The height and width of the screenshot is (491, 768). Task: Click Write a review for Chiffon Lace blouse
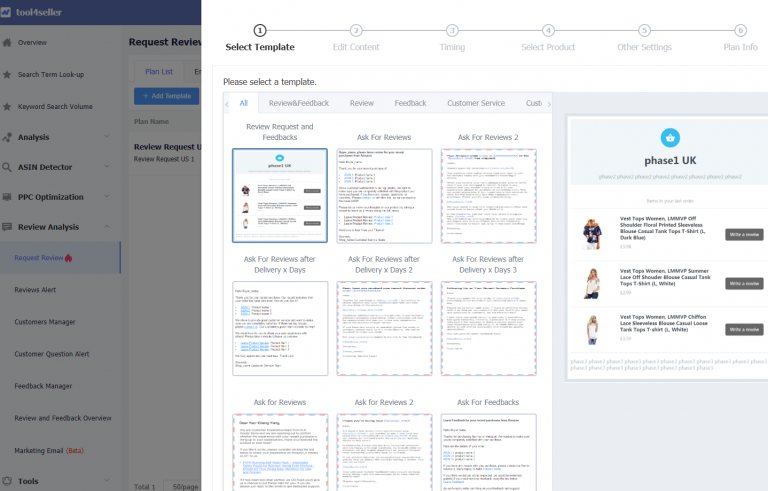[x=744, y=330]
